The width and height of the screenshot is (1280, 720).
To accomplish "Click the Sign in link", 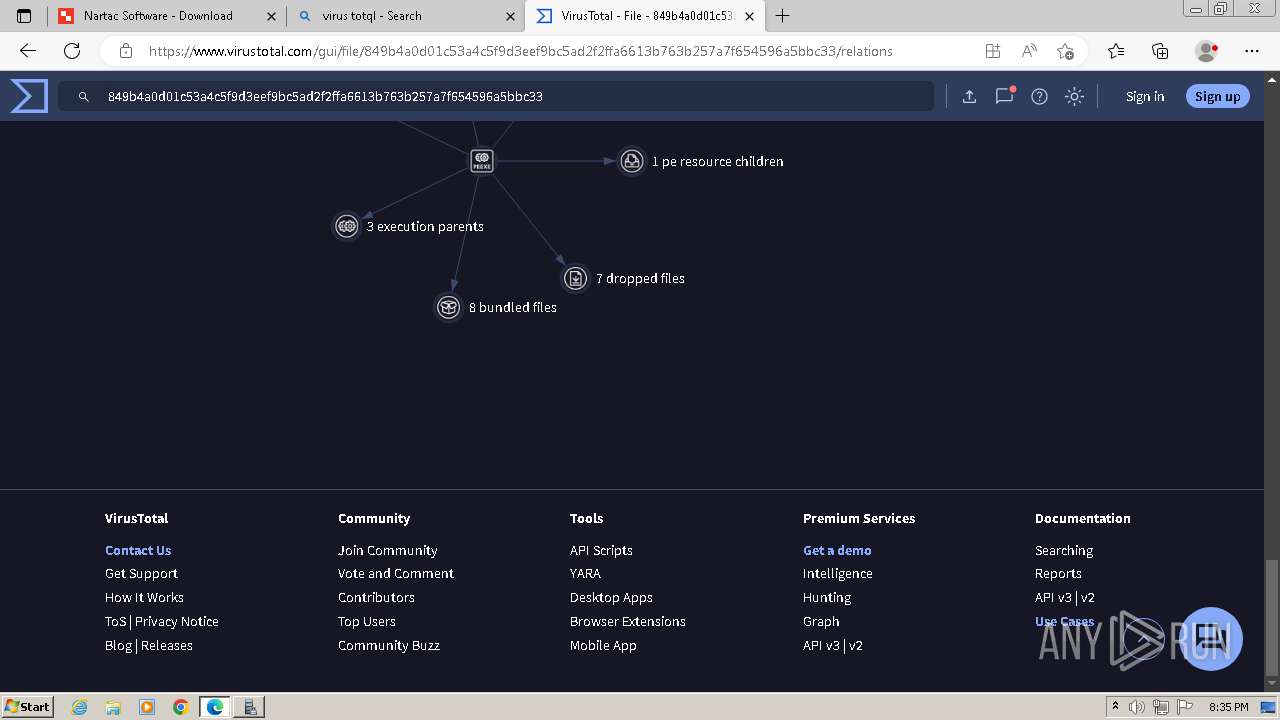I will click(x=1145, y=96).
